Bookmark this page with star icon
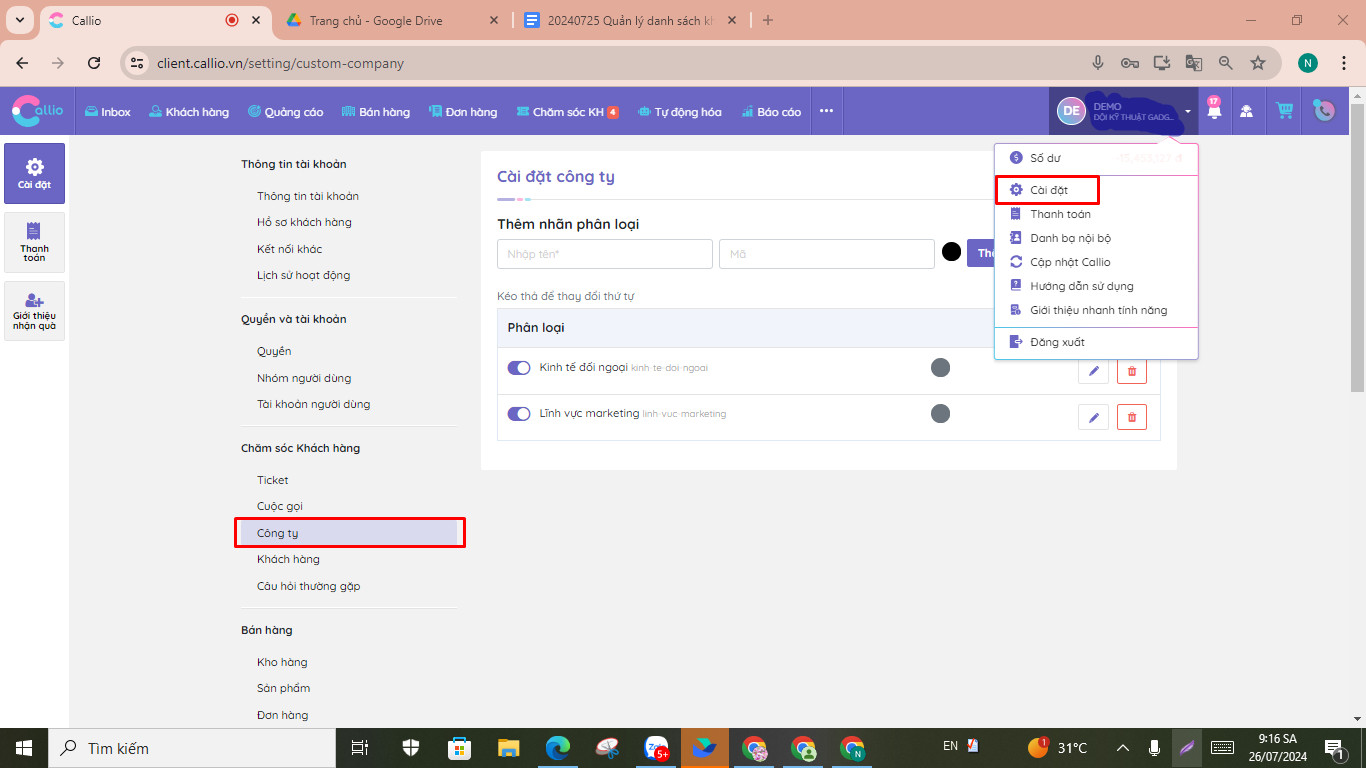This screenshot has height=768, width=1366. (x=1258, y=63)
